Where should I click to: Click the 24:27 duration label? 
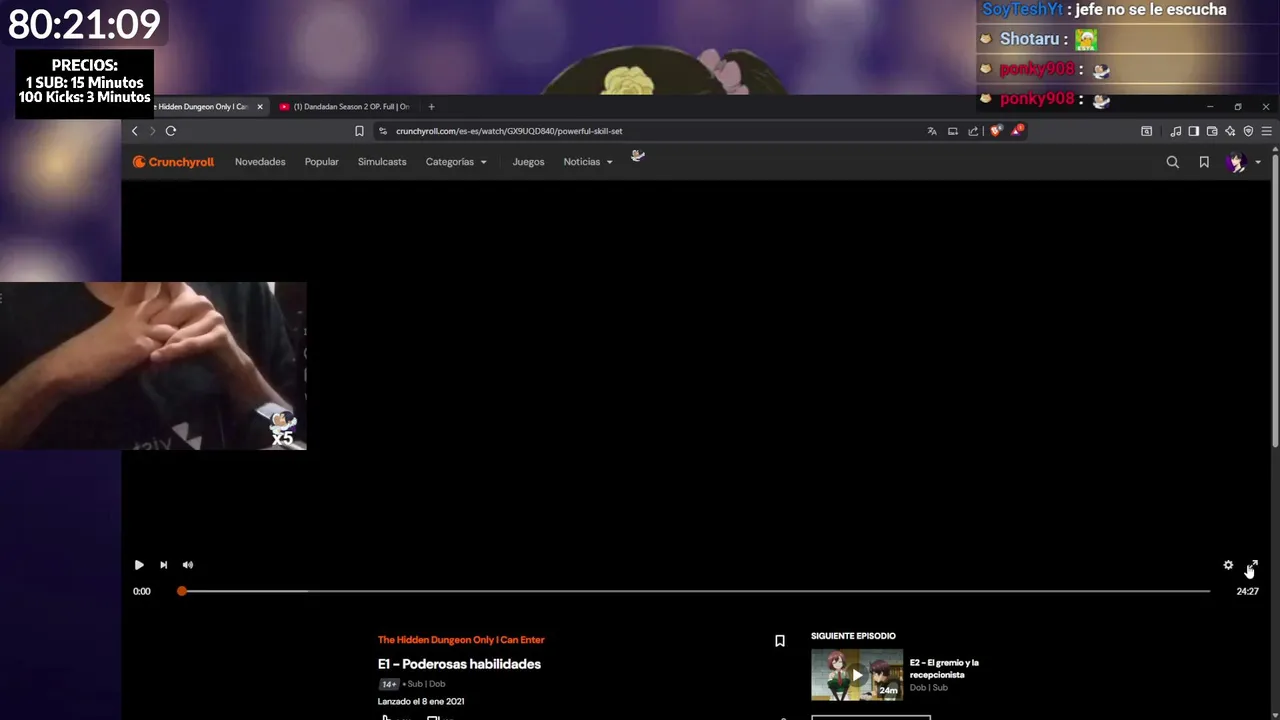pos(1247,591)
